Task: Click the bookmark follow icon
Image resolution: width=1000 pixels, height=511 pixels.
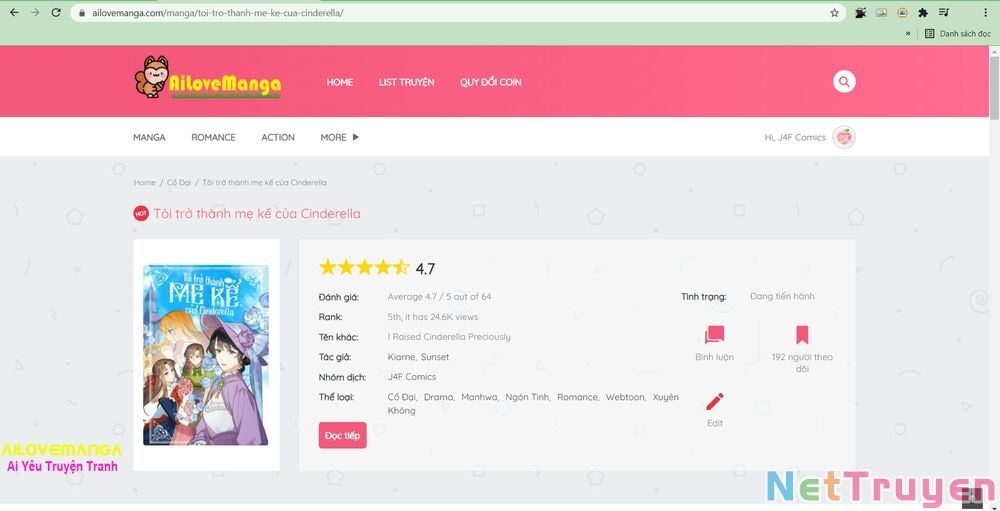Action: tap(801, 336)
